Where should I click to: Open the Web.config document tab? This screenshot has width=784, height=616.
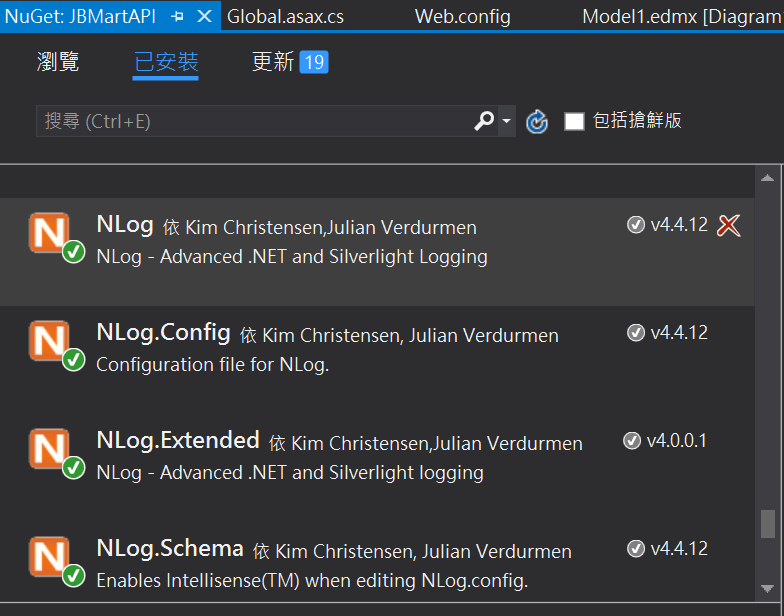point(462,17)
